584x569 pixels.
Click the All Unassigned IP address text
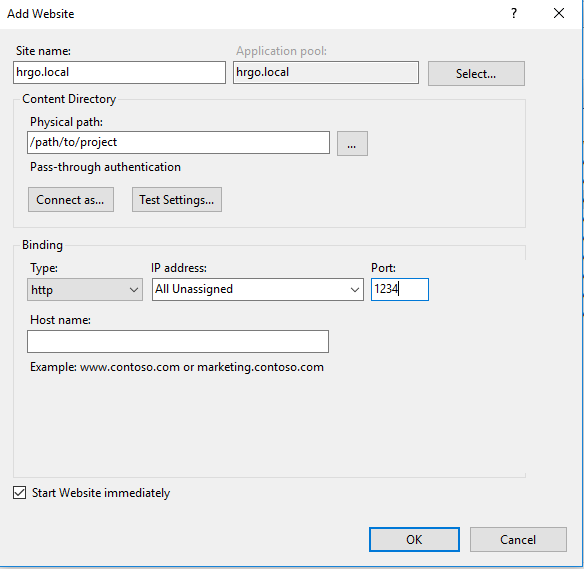[194, 289]
